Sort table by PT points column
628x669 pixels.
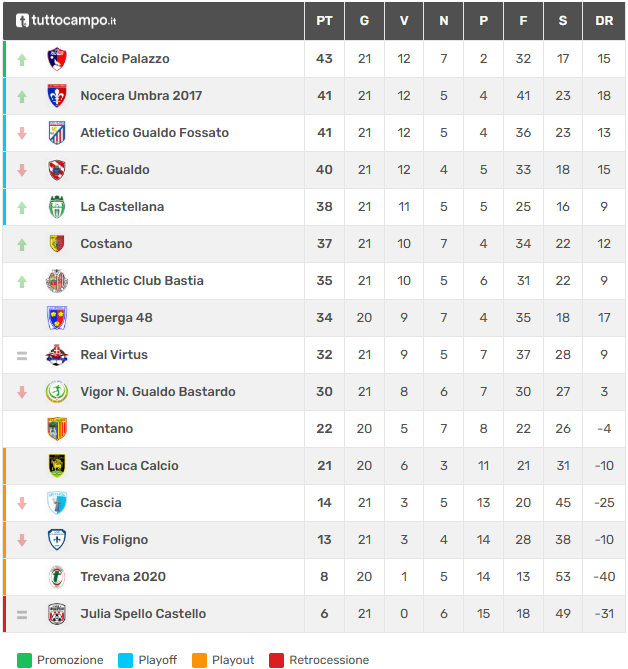[x=324, y=20]
